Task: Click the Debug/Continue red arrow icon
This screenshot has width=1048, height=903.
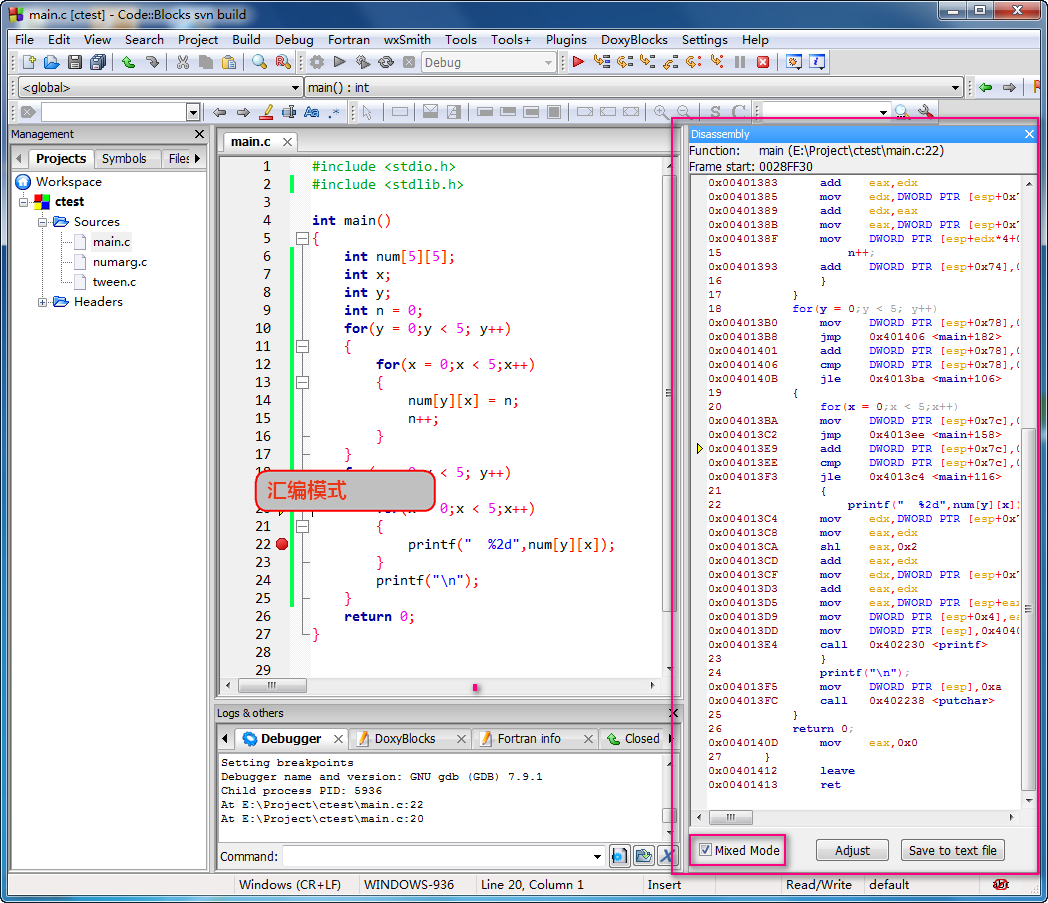Action: (x=578, y=62)
